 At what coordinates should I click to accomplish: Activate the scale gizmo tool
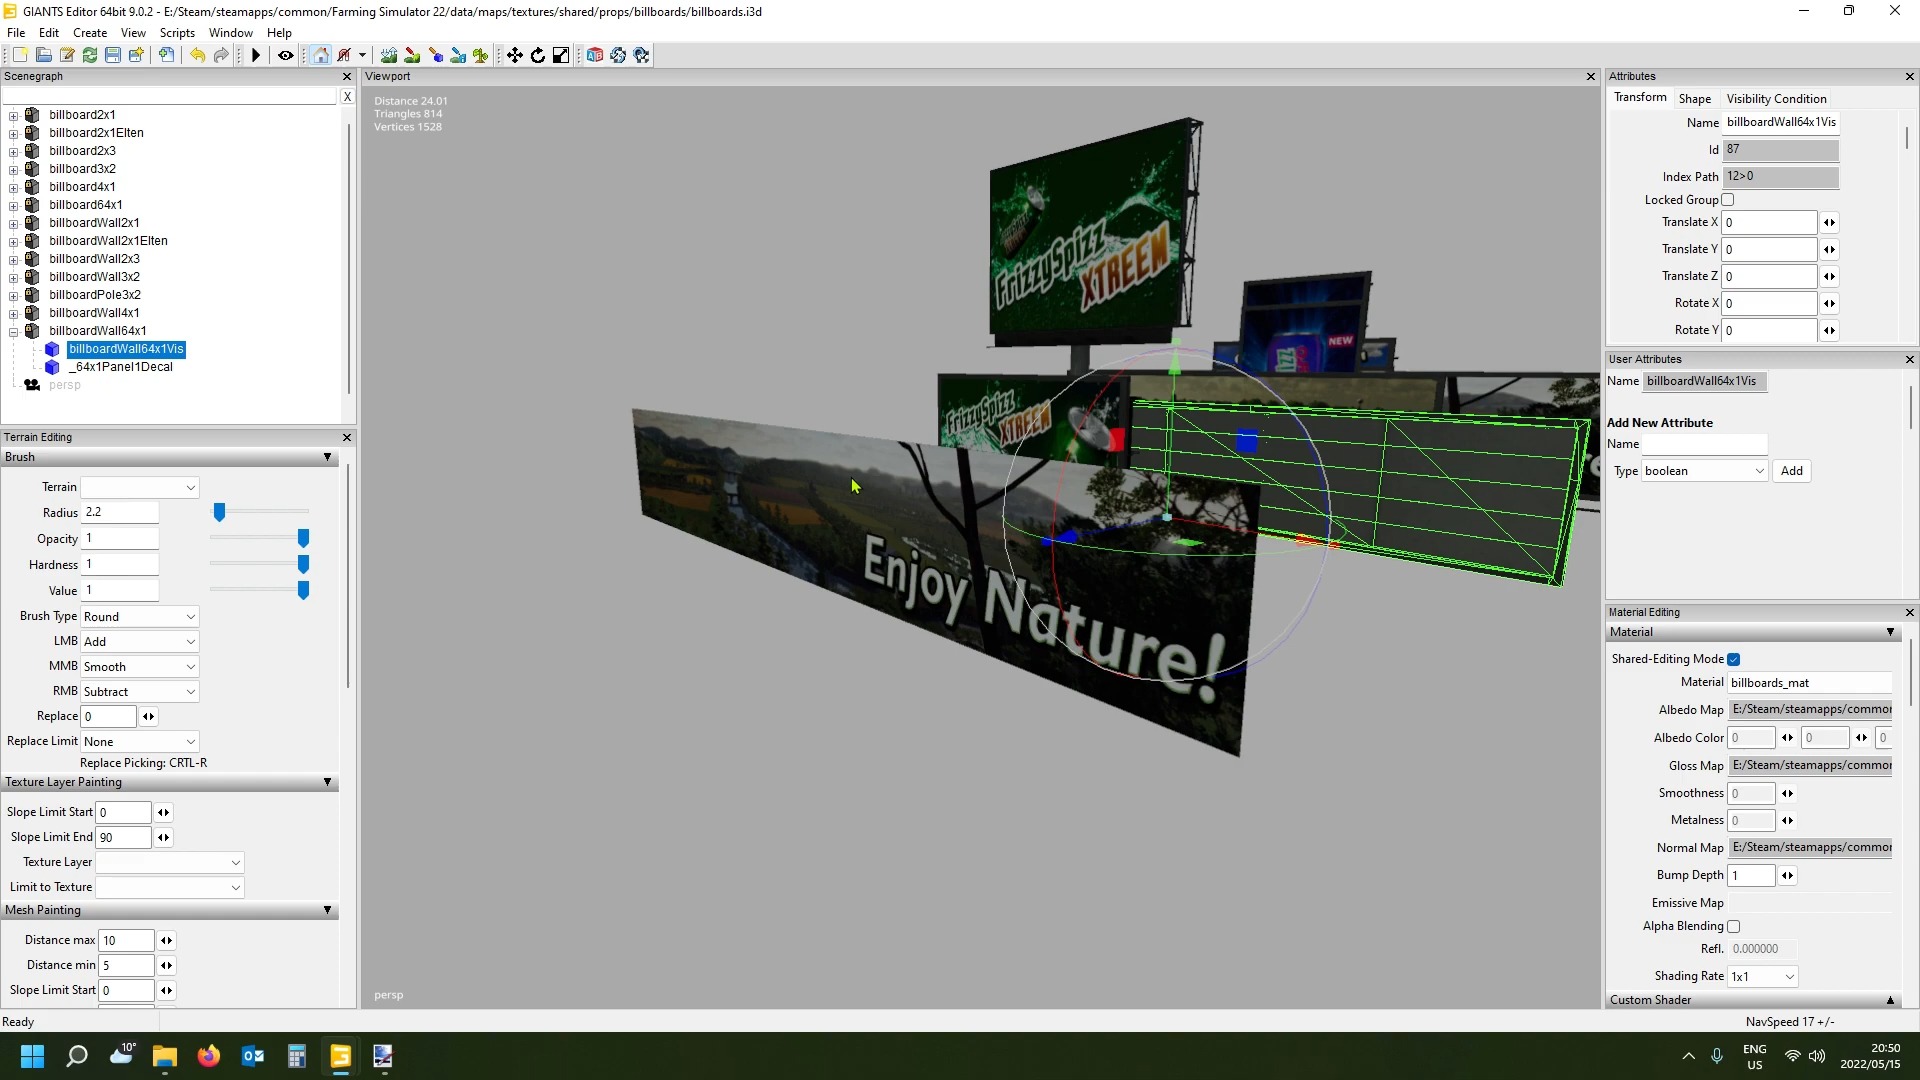pyautogui.click(x=561, y=55)
